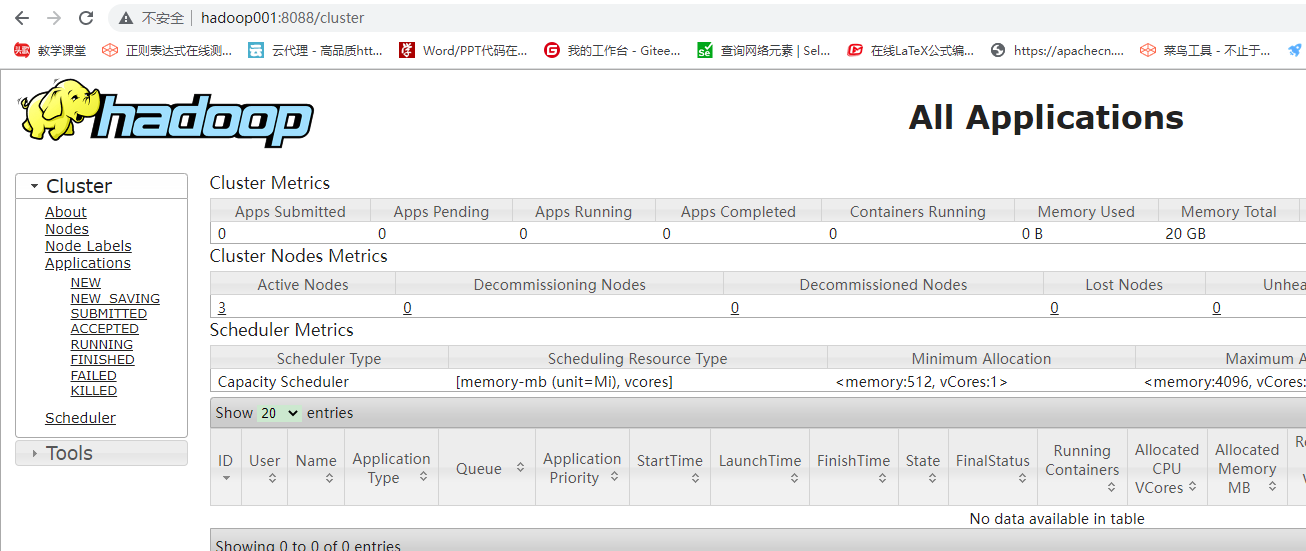Sort table by Allocated Memory MB column
This screenshot has height=551, width=1306.
point(1247,467)
